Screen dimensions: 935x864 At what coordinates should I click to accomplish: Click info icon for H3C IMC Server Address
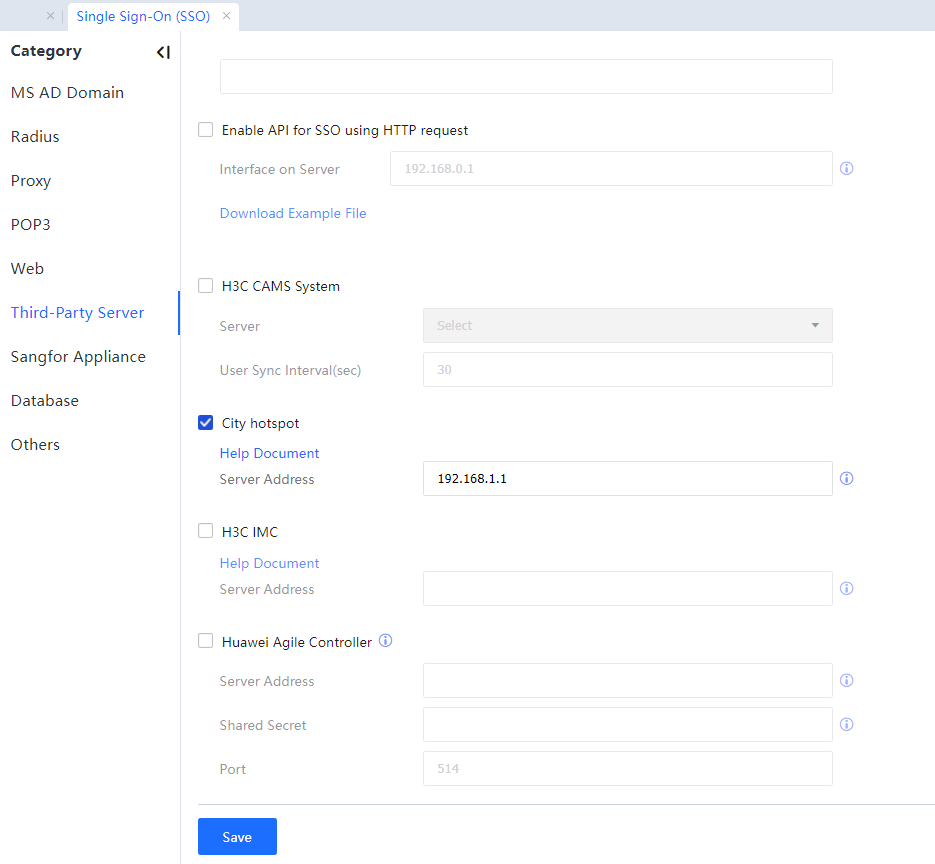tap(846, 589)
